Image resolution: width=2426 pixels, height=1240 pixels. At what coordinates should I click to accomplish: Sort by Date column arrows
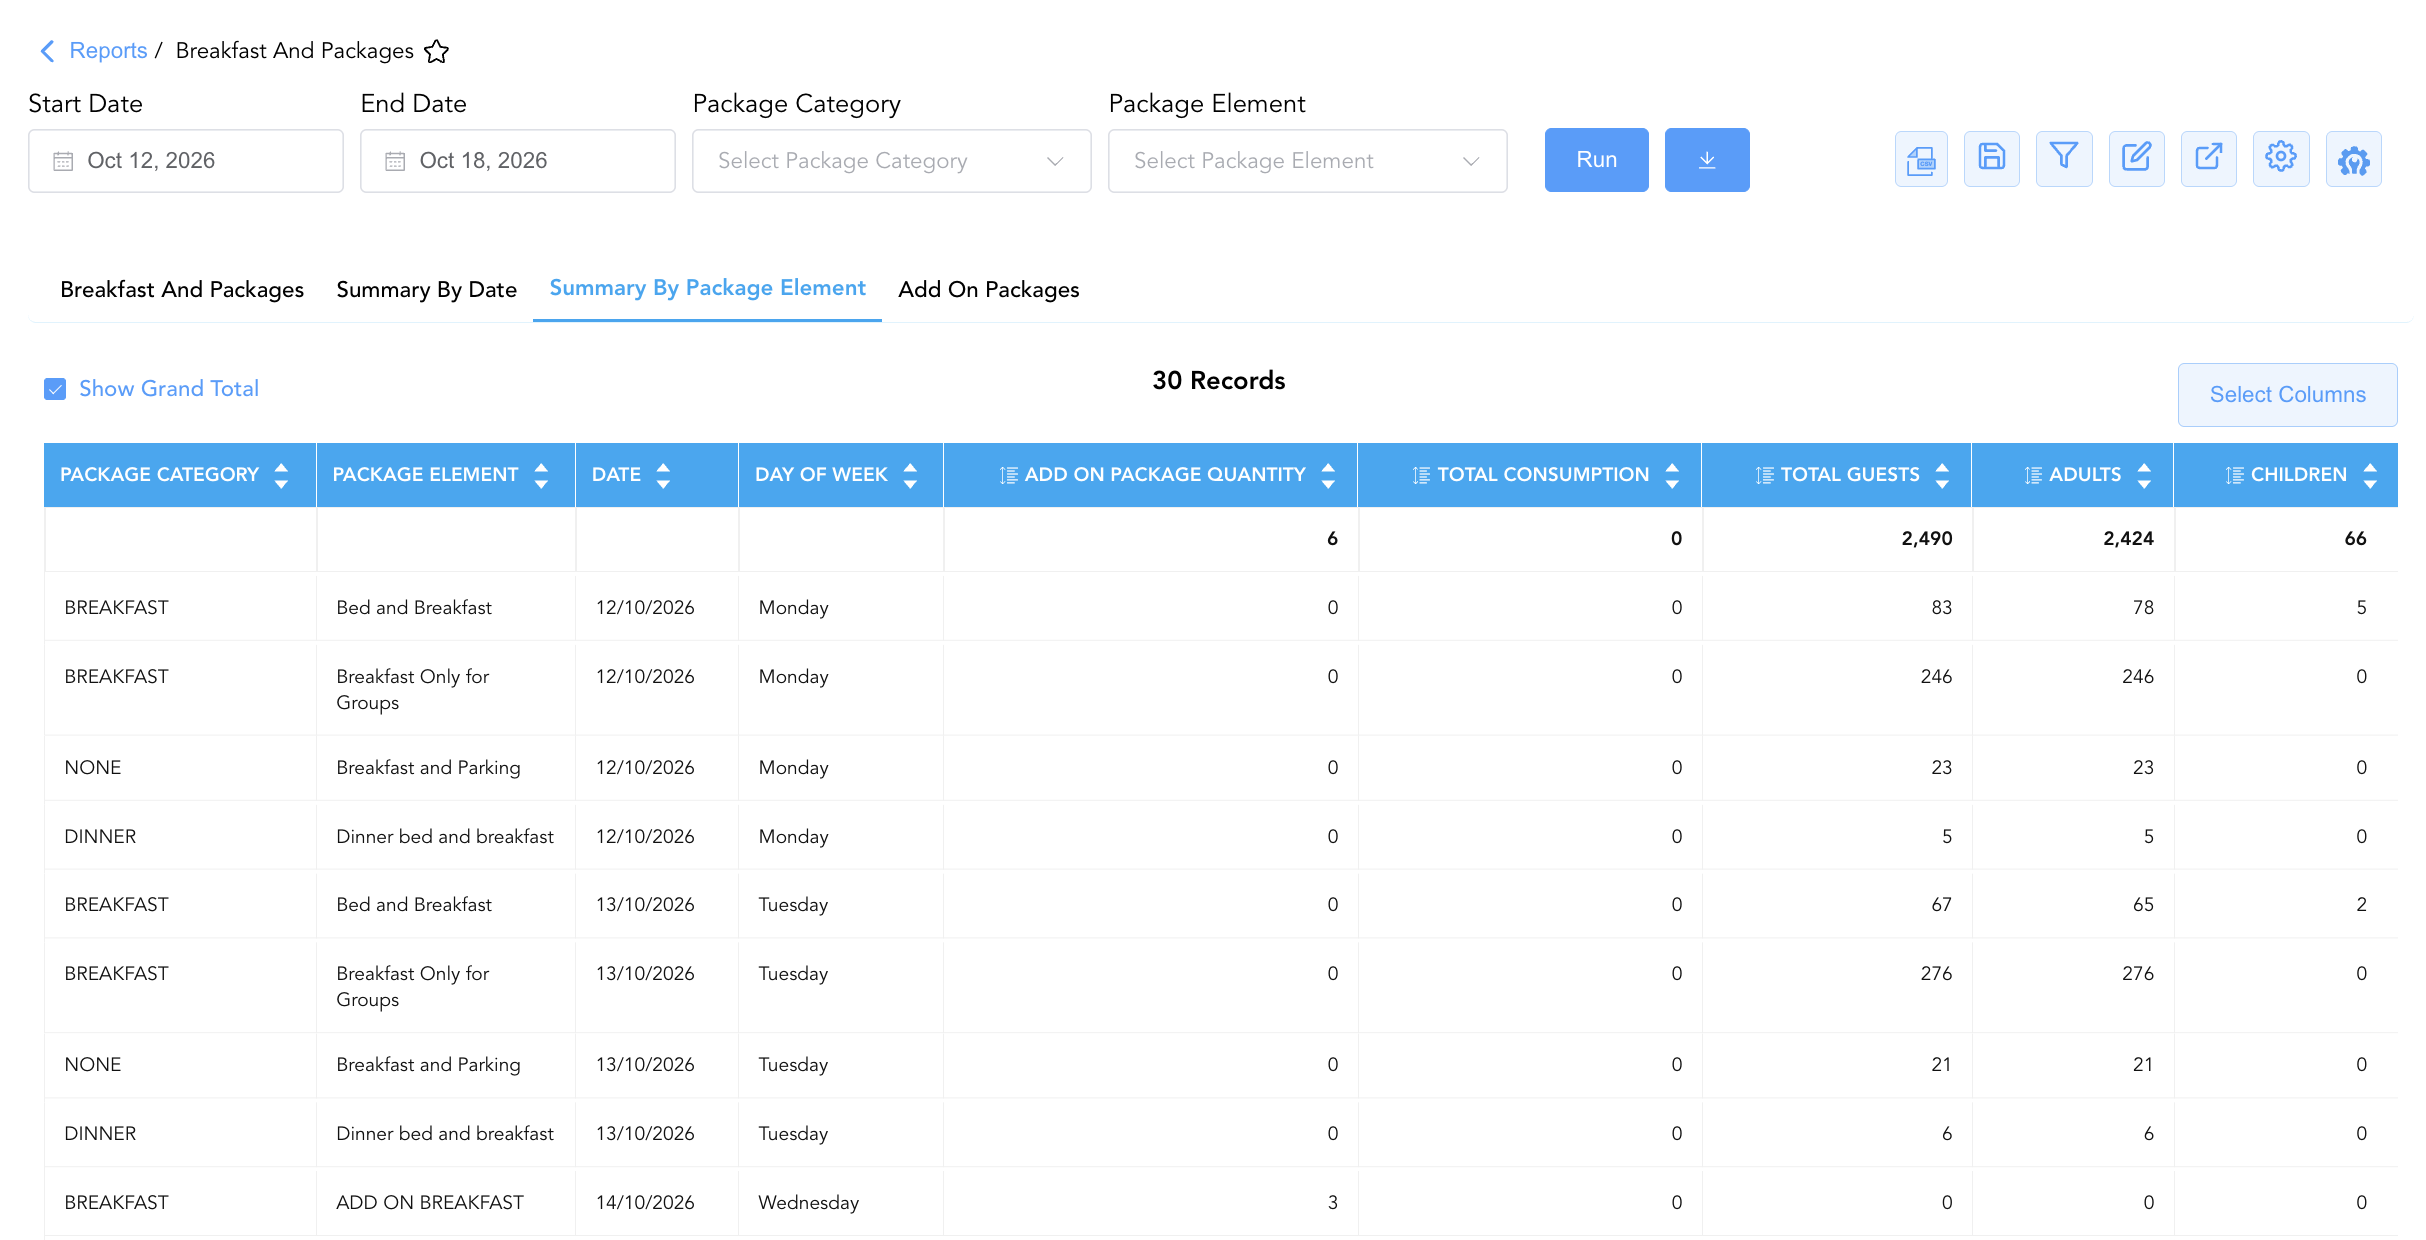[663, 475]
